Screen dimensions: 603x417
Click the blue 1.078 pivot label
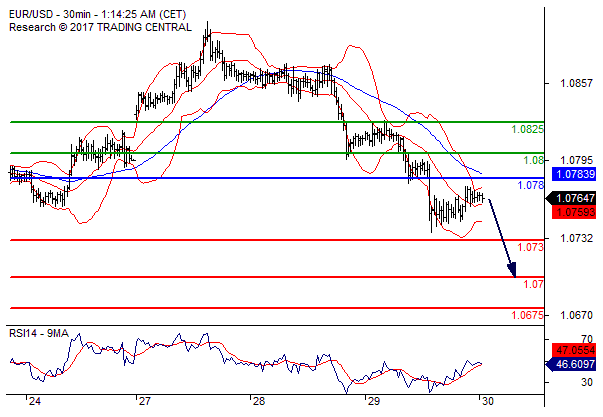531,185
